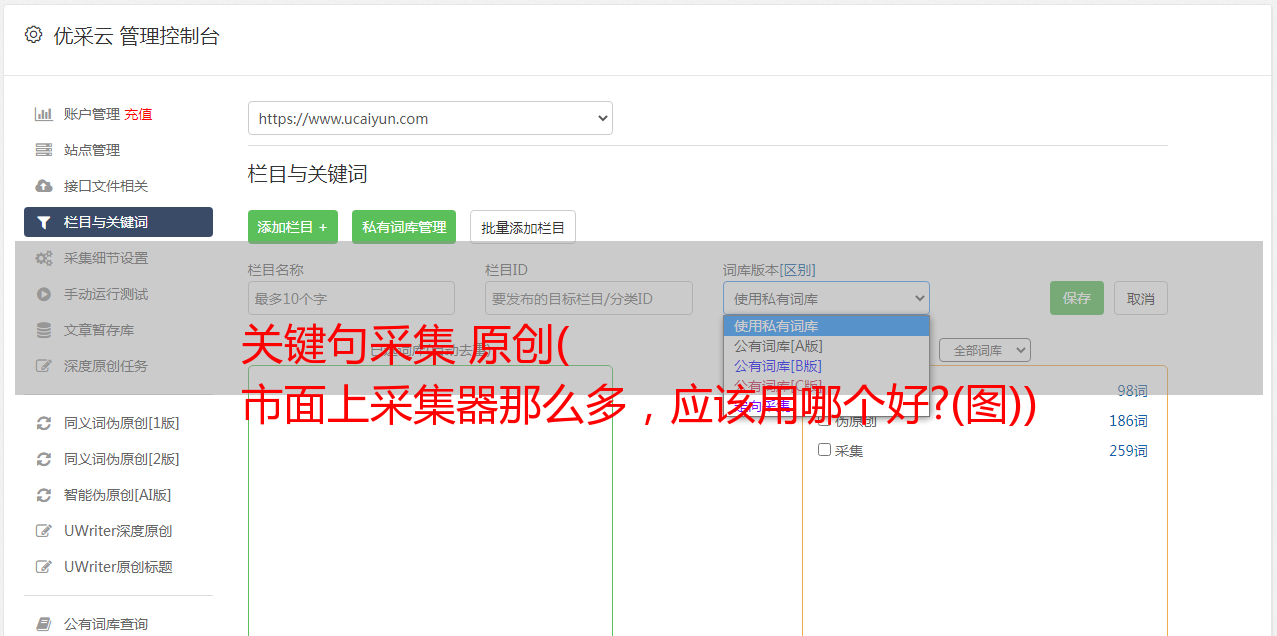This screenshot has height=636, width=1277.
Task: Click the database icon for 文章暂存库
Action: click(x=44, y=330)
